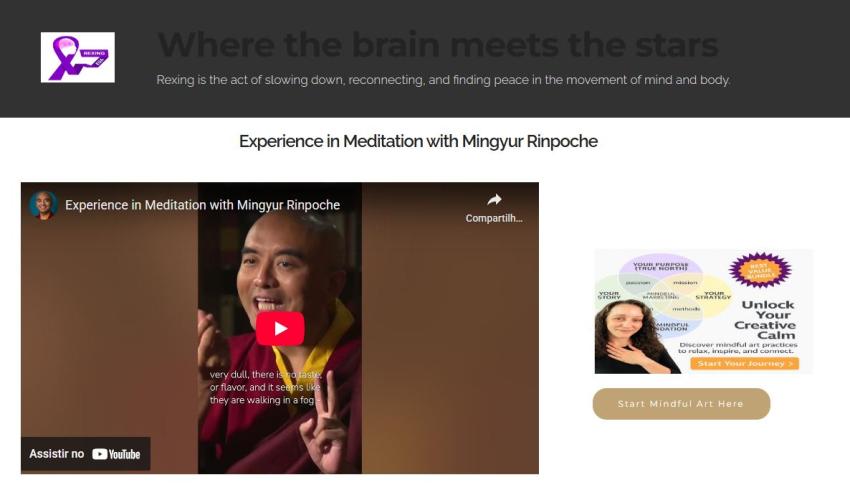Click the YouTube logo in video corner
The height and width of the screenshot is (490, 850).
pos(116,454)
